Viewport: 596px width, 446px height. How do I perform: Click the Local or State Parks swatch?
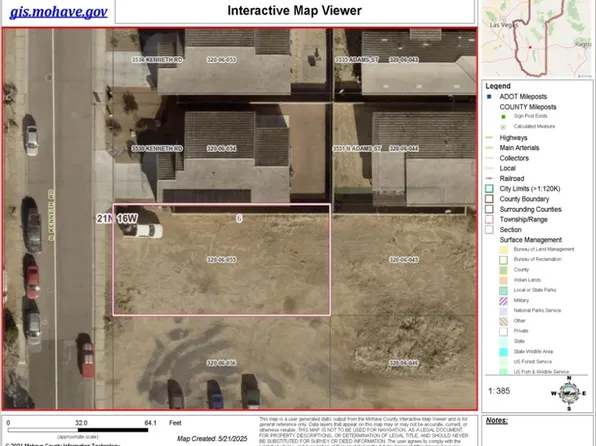[x=503, y=290]
